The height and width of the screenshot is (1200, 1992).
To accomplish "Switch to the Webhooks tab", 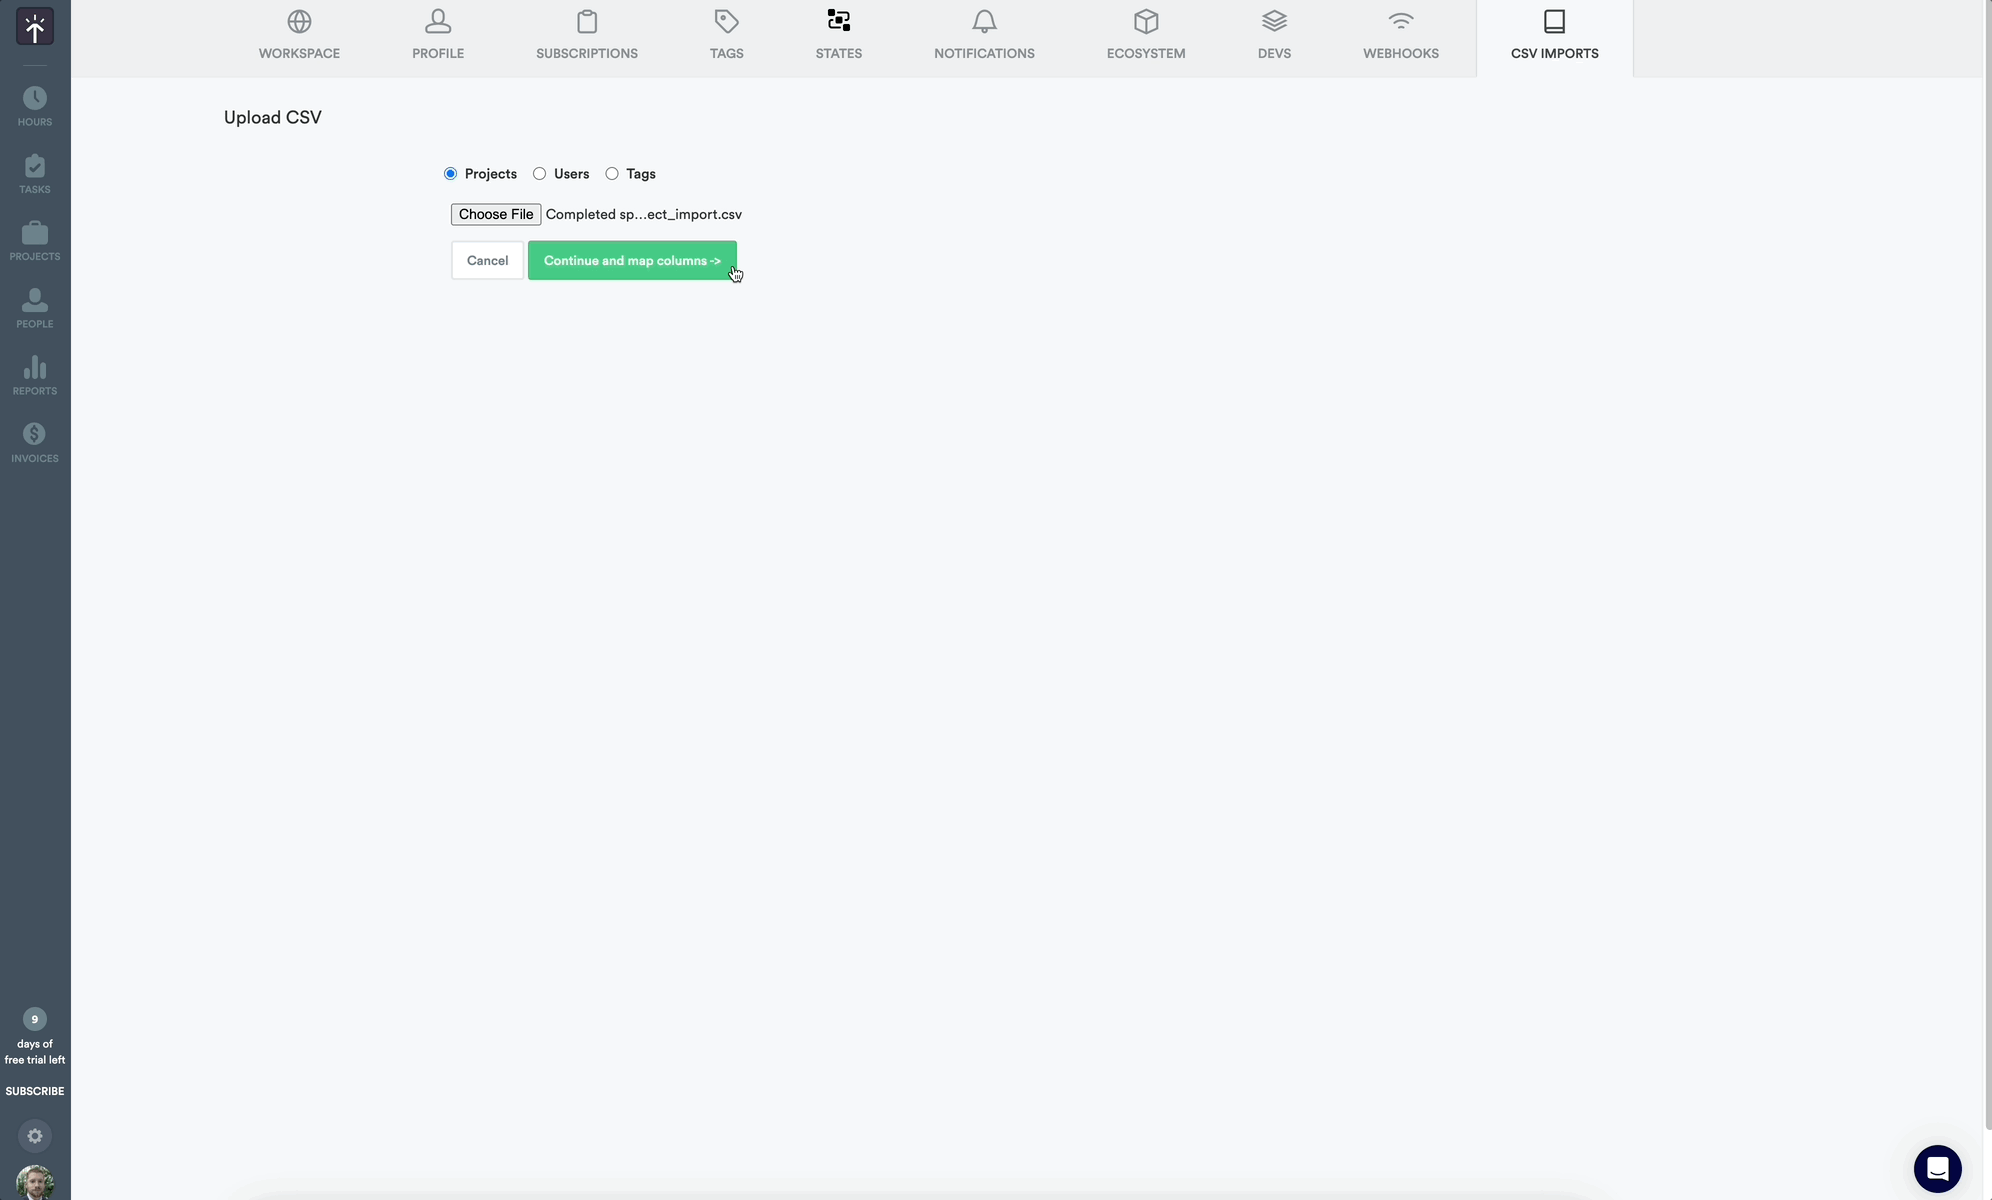I will click(1400, 36).
